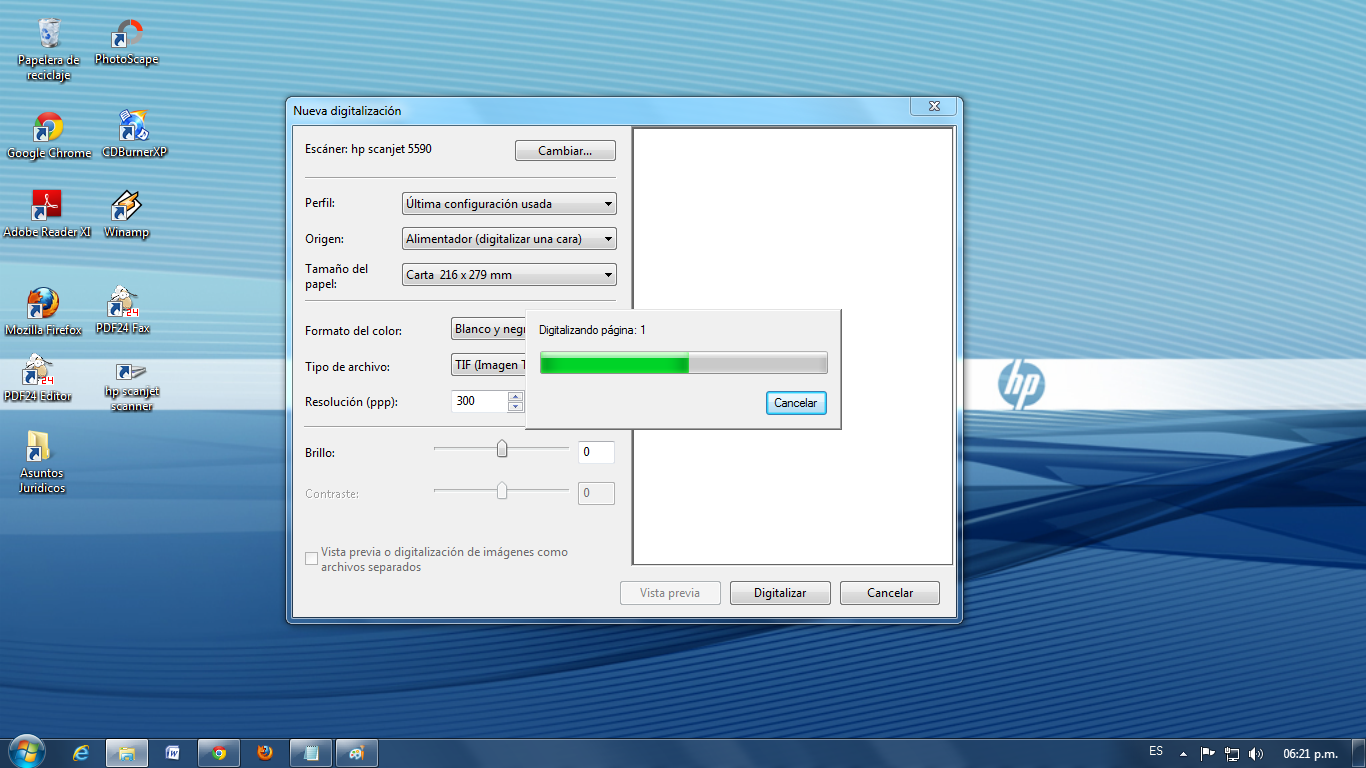This screenshot has height=768, width=1366.
Task: Select Adobe Reader XI desktop shortcut
Action: (47, 214)
